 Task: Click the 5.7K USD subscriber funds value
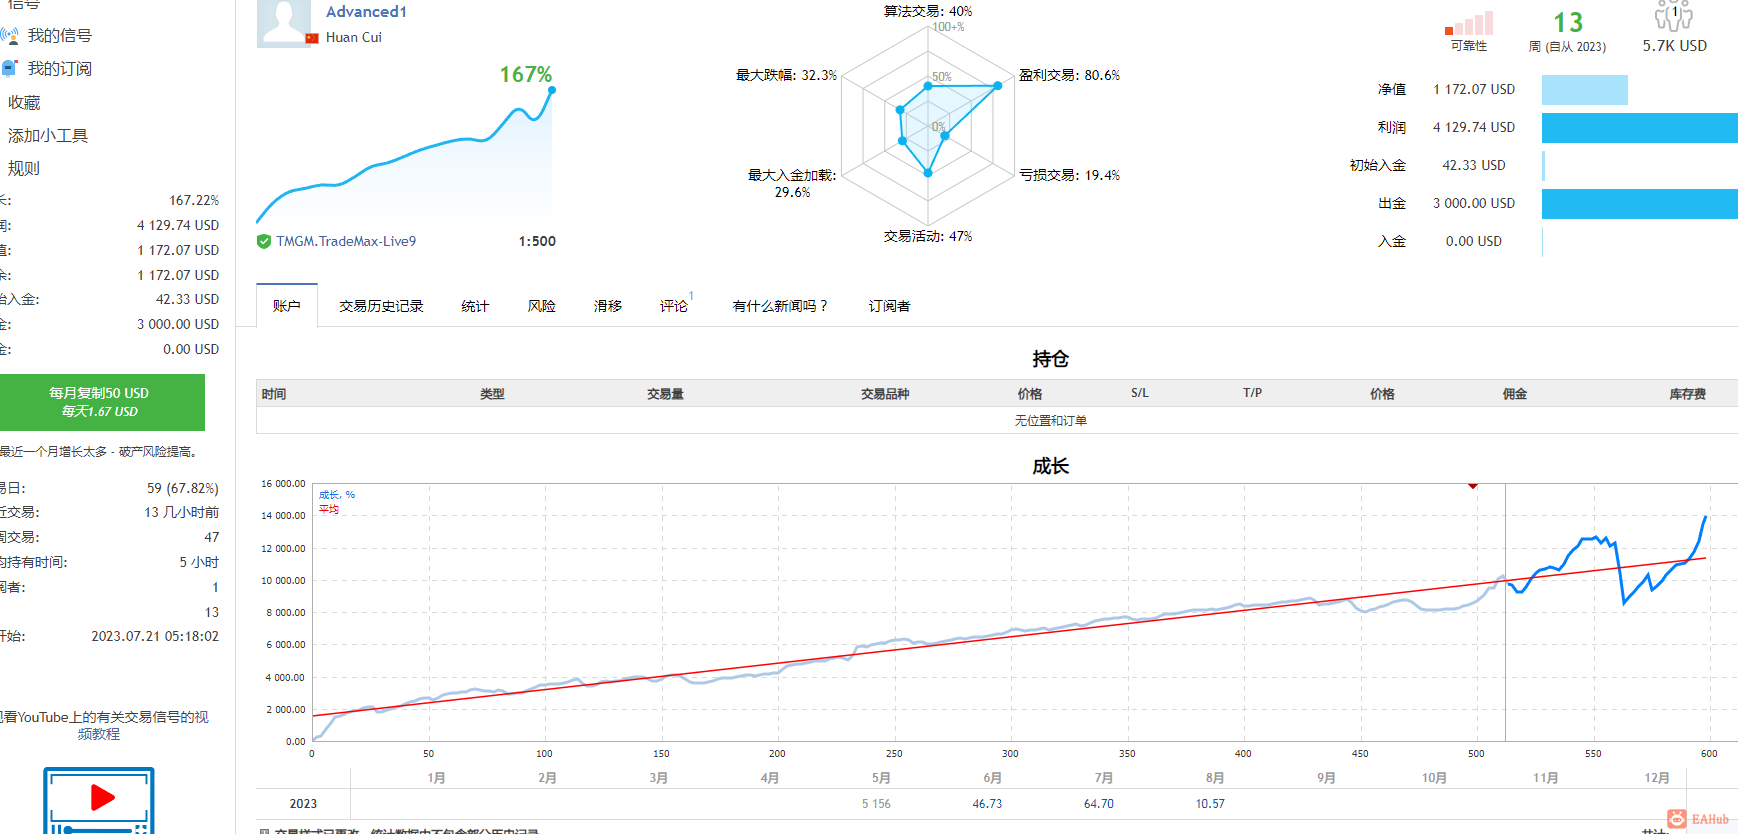coord(1675,46)
